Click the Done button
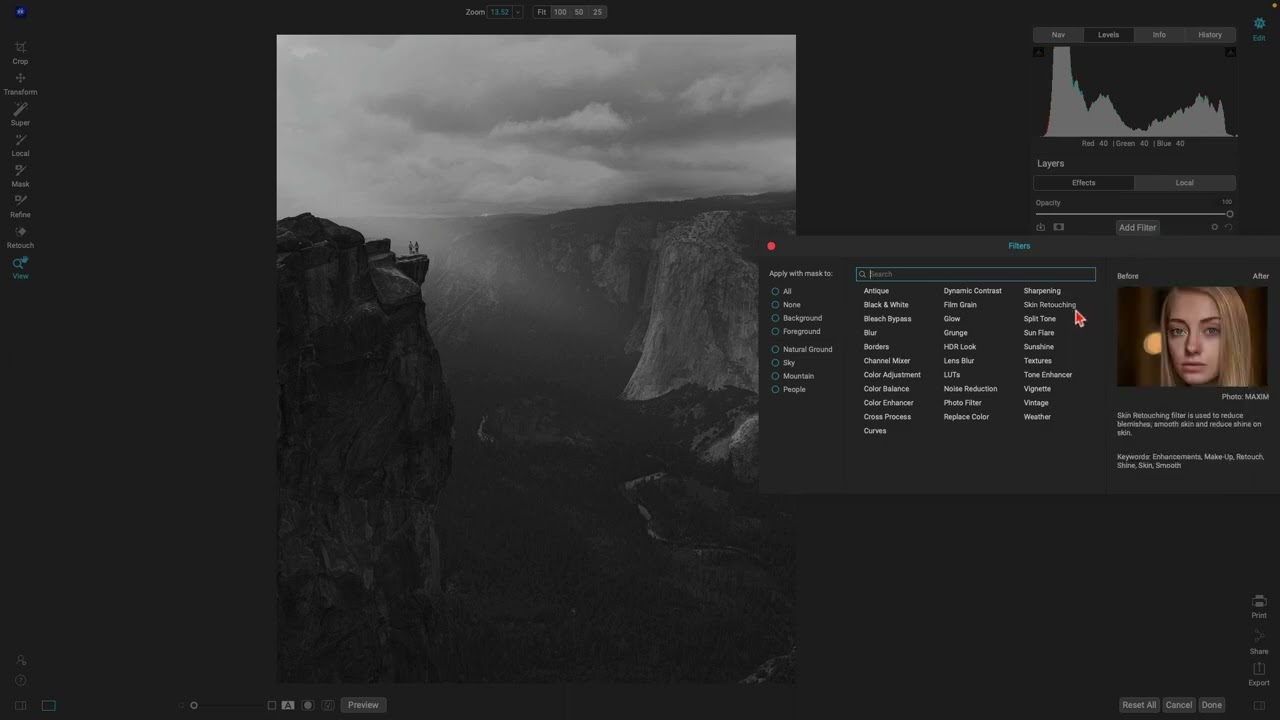This screenshot has width=1280, height=720. (1212, 705)
